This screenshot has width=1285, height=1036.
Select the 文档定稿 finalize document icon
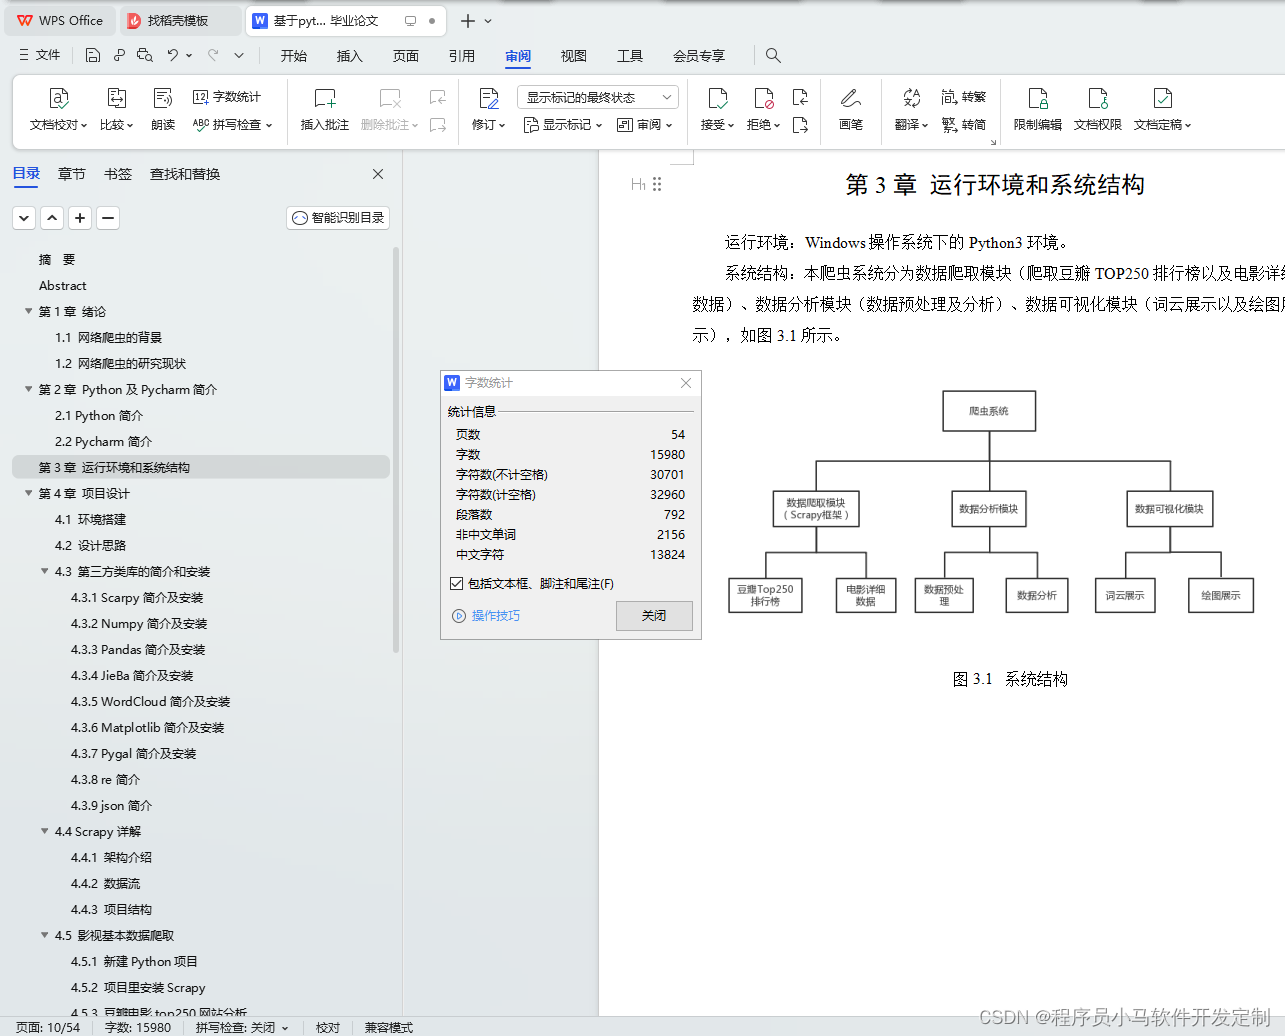click(x=1161, y=105)
